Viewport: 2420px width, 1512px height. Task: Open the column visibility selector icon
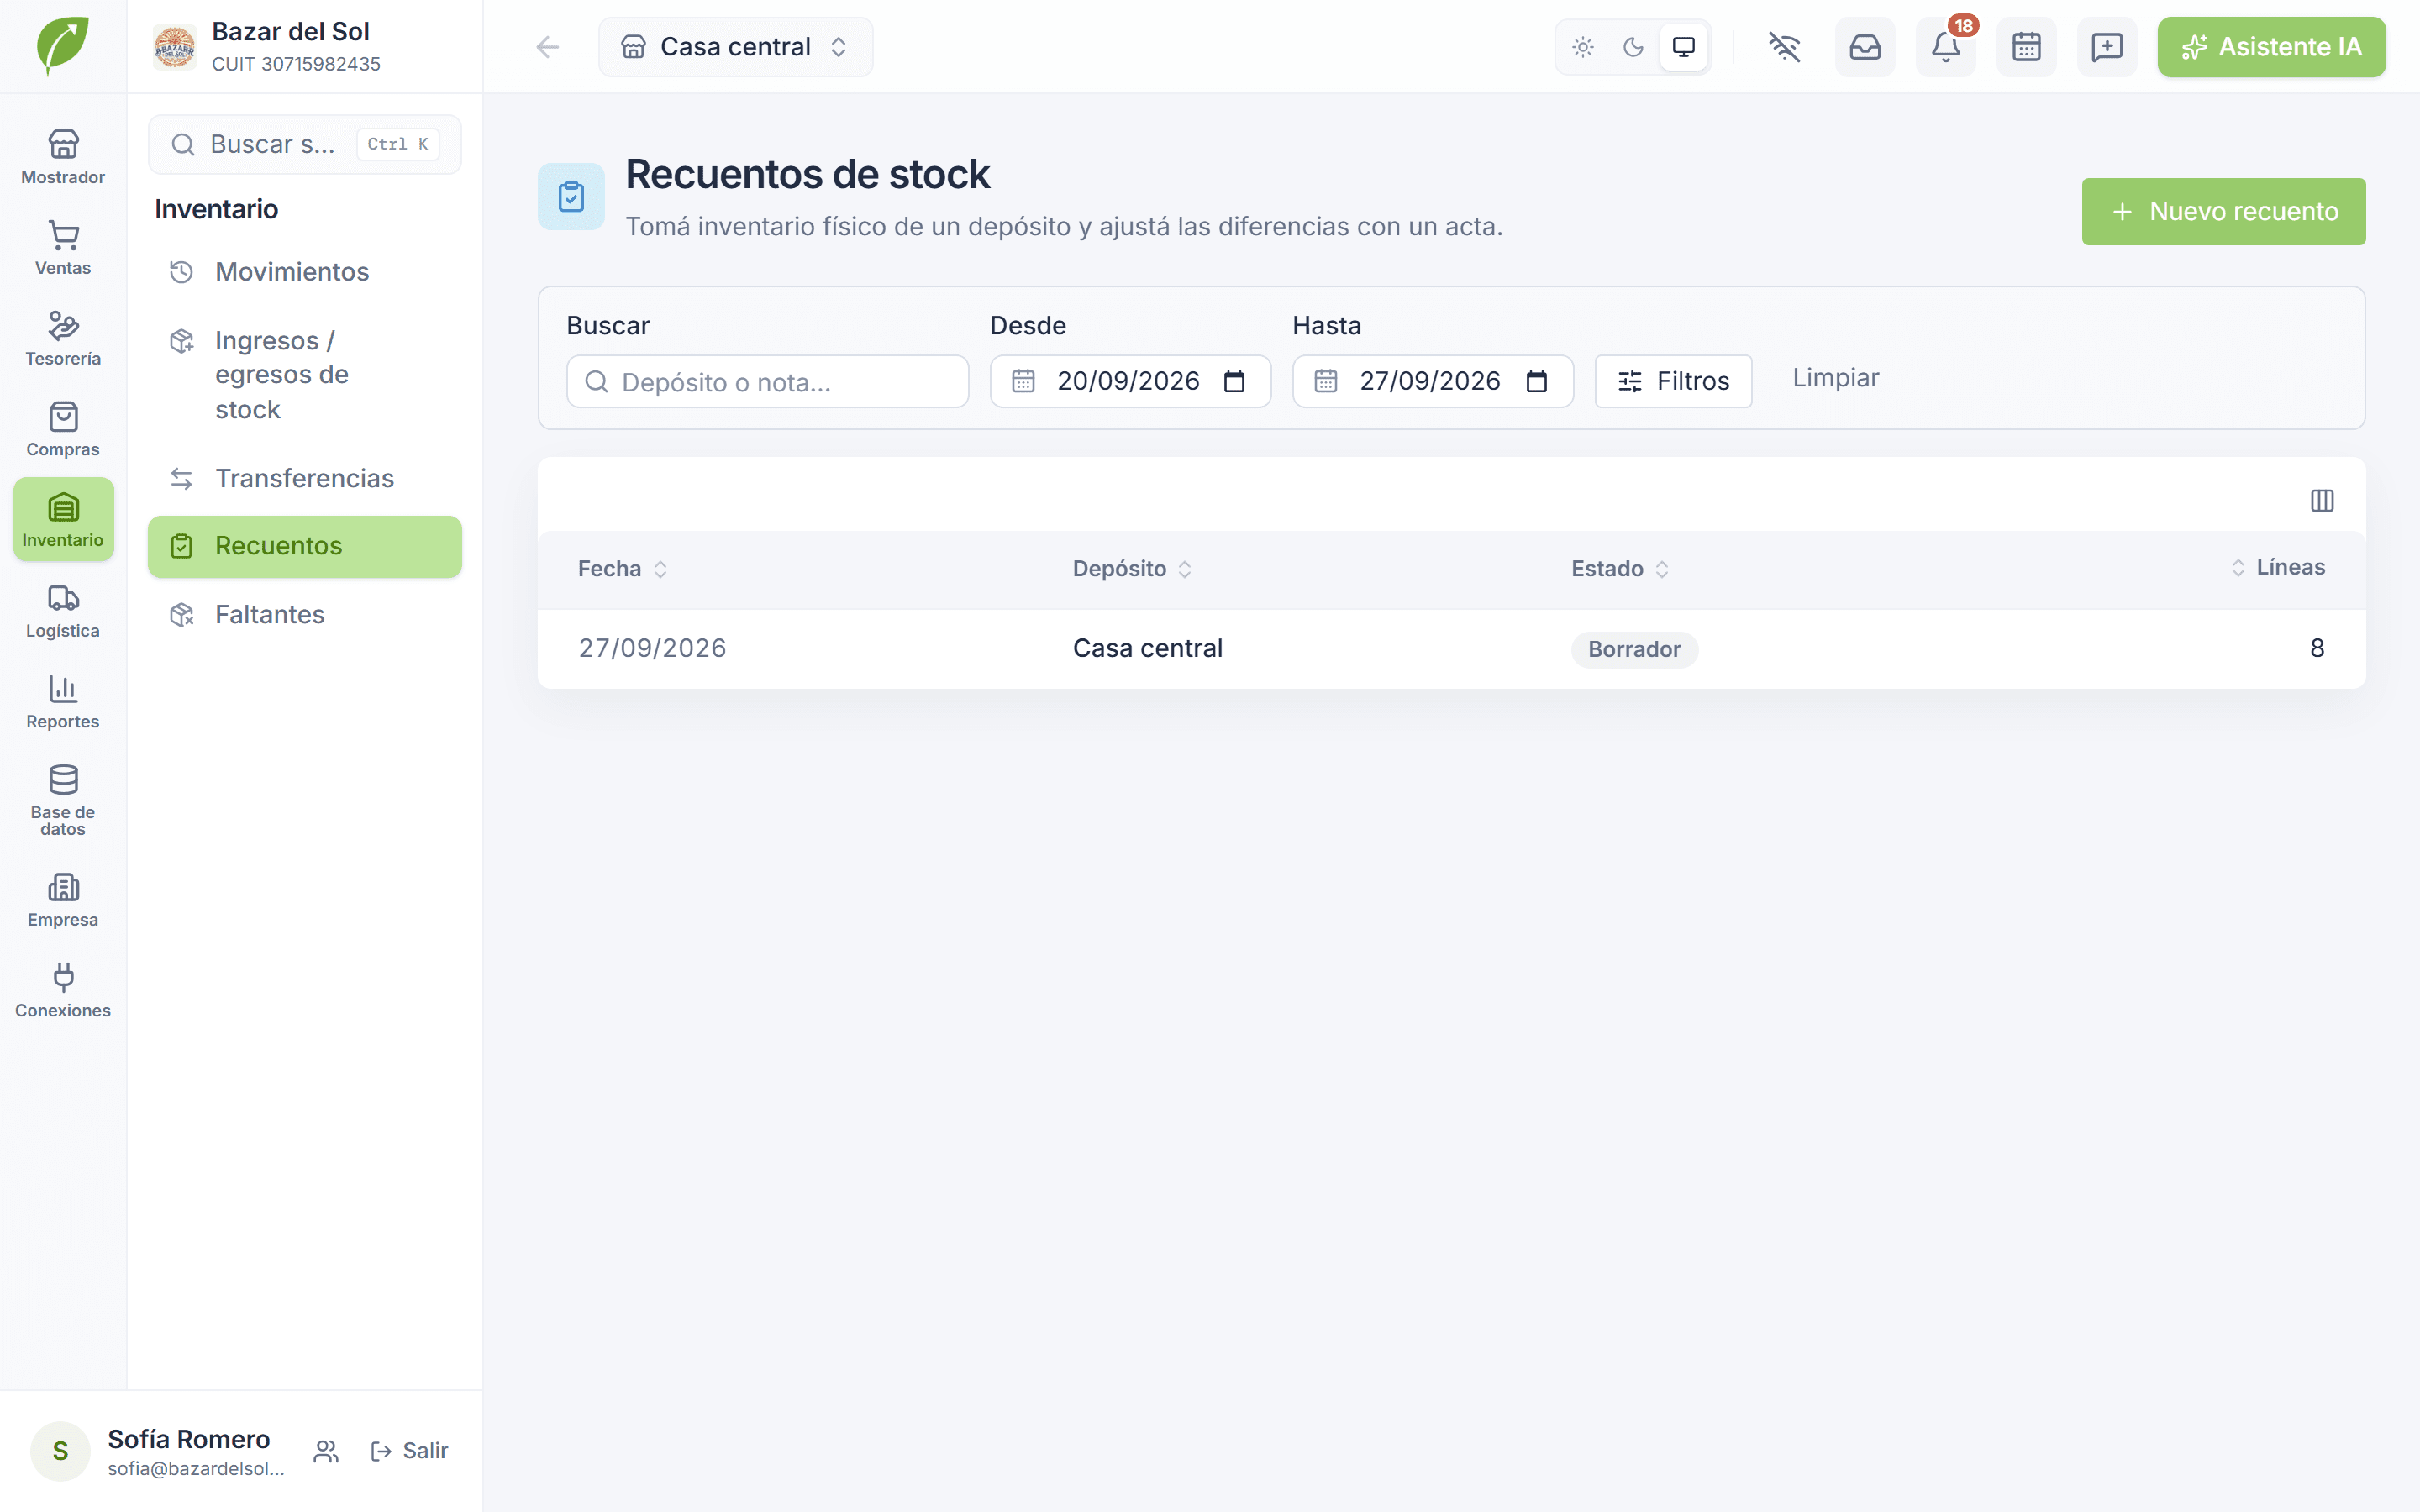[2322, 500]
